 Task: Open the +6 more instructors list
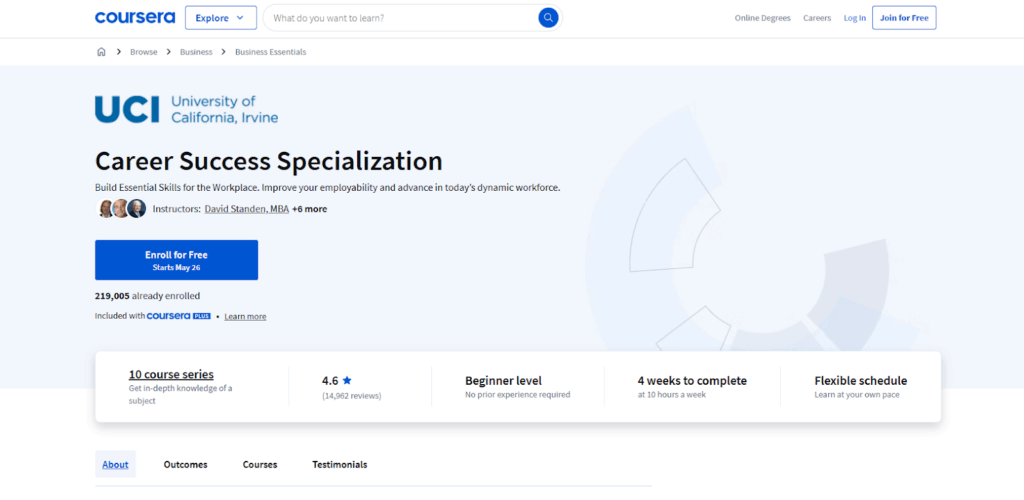coord(309,209)
